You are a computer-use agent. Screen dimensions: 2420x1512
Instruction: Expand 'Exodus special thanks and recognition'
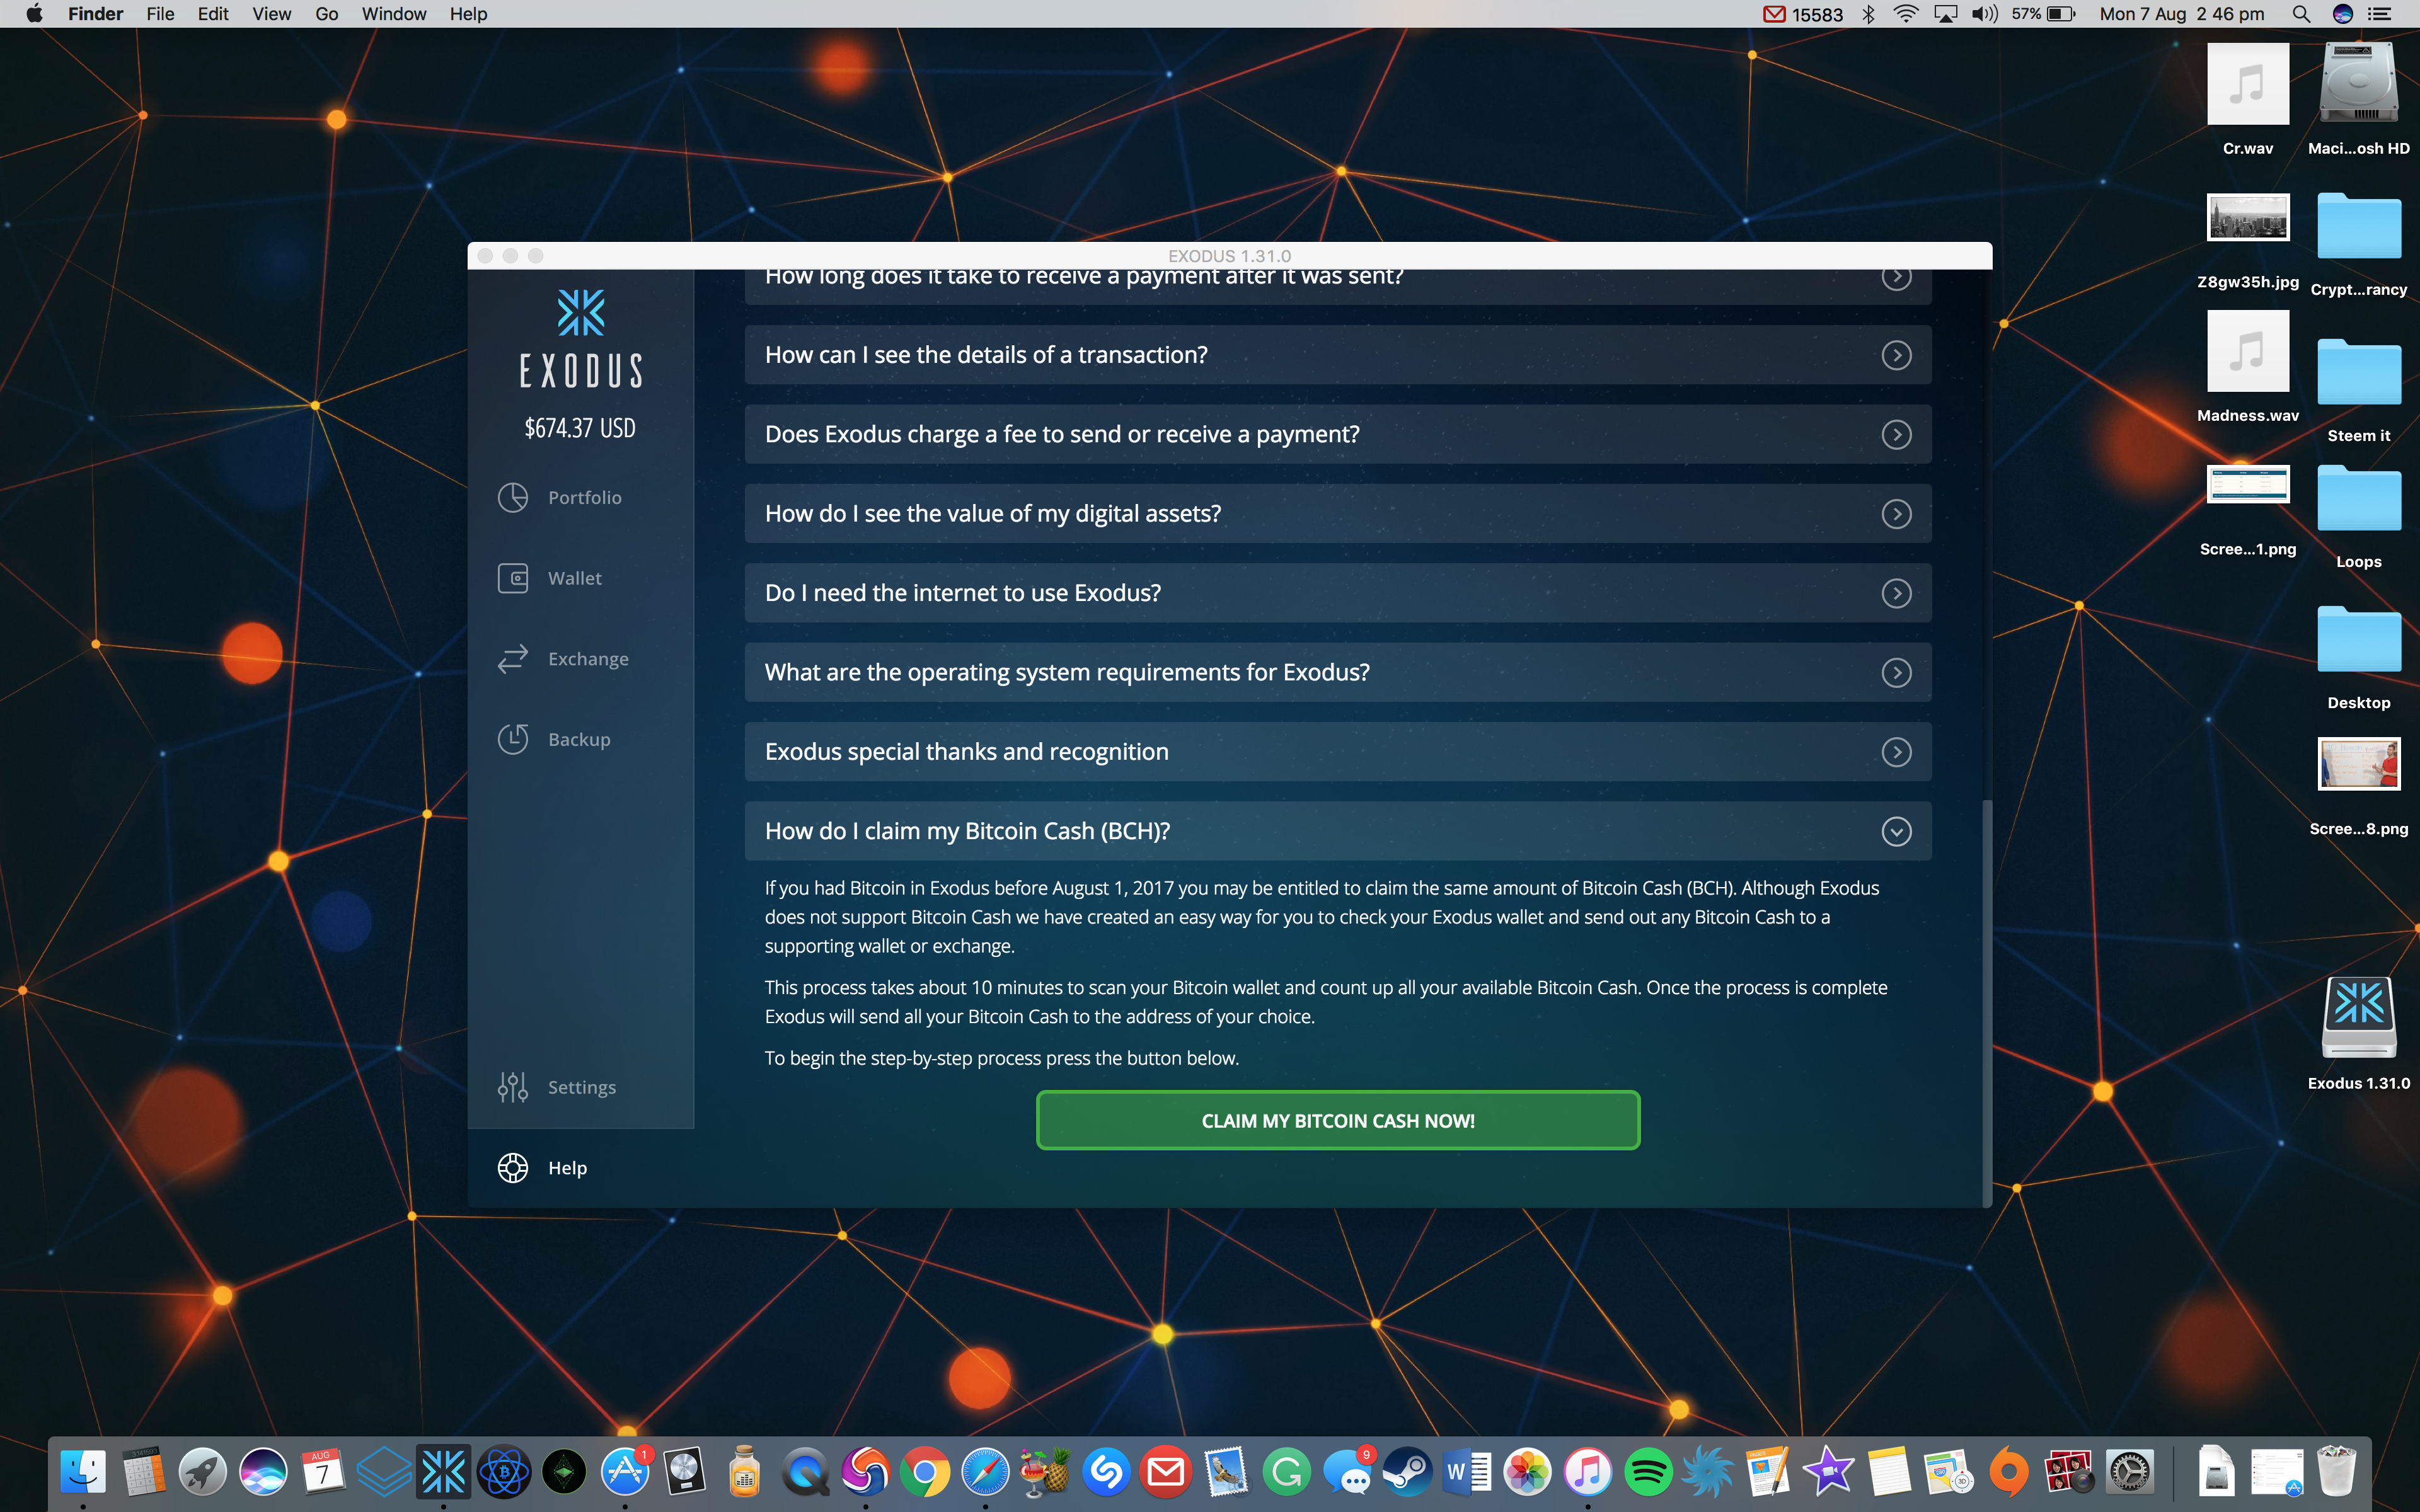1338,752
